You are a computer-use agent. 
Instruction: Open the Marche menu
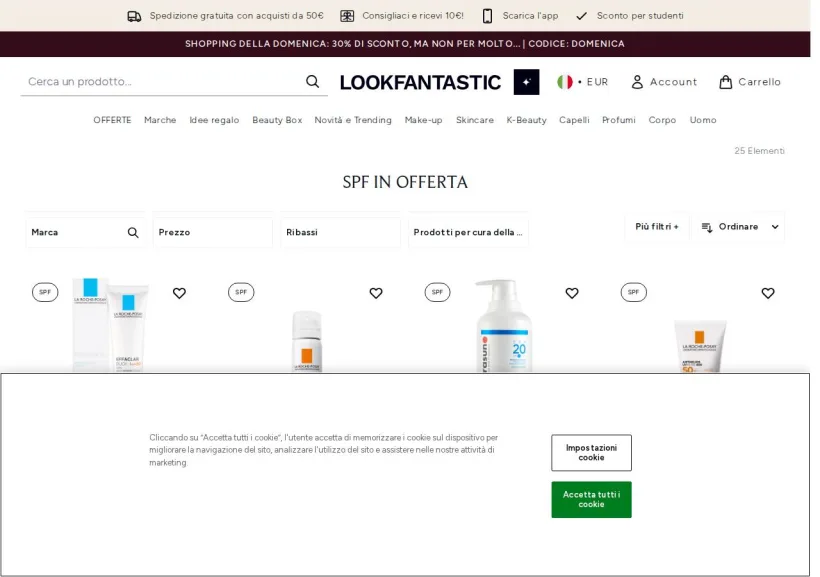(x=160, y=120)
